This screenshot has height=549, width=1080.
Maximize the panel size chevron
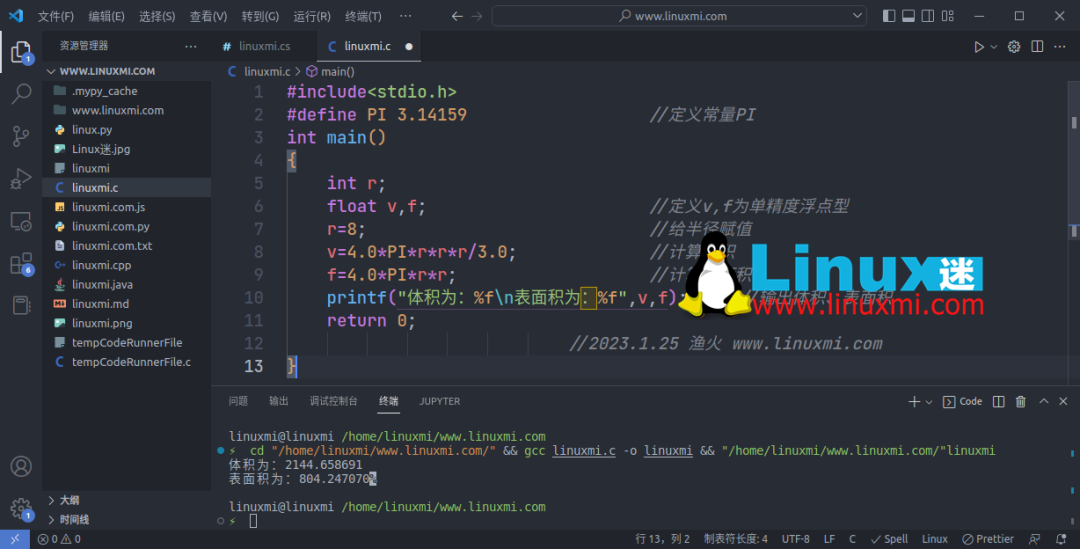point(1043,401)
